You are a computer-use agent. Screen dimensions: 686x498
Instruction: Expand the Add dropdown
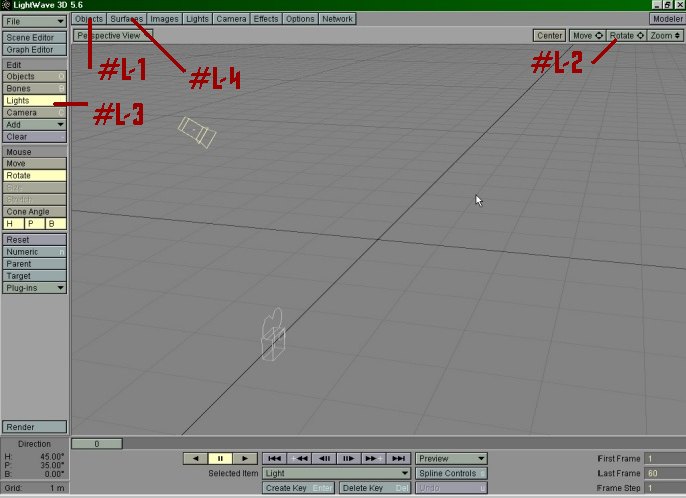35,125
